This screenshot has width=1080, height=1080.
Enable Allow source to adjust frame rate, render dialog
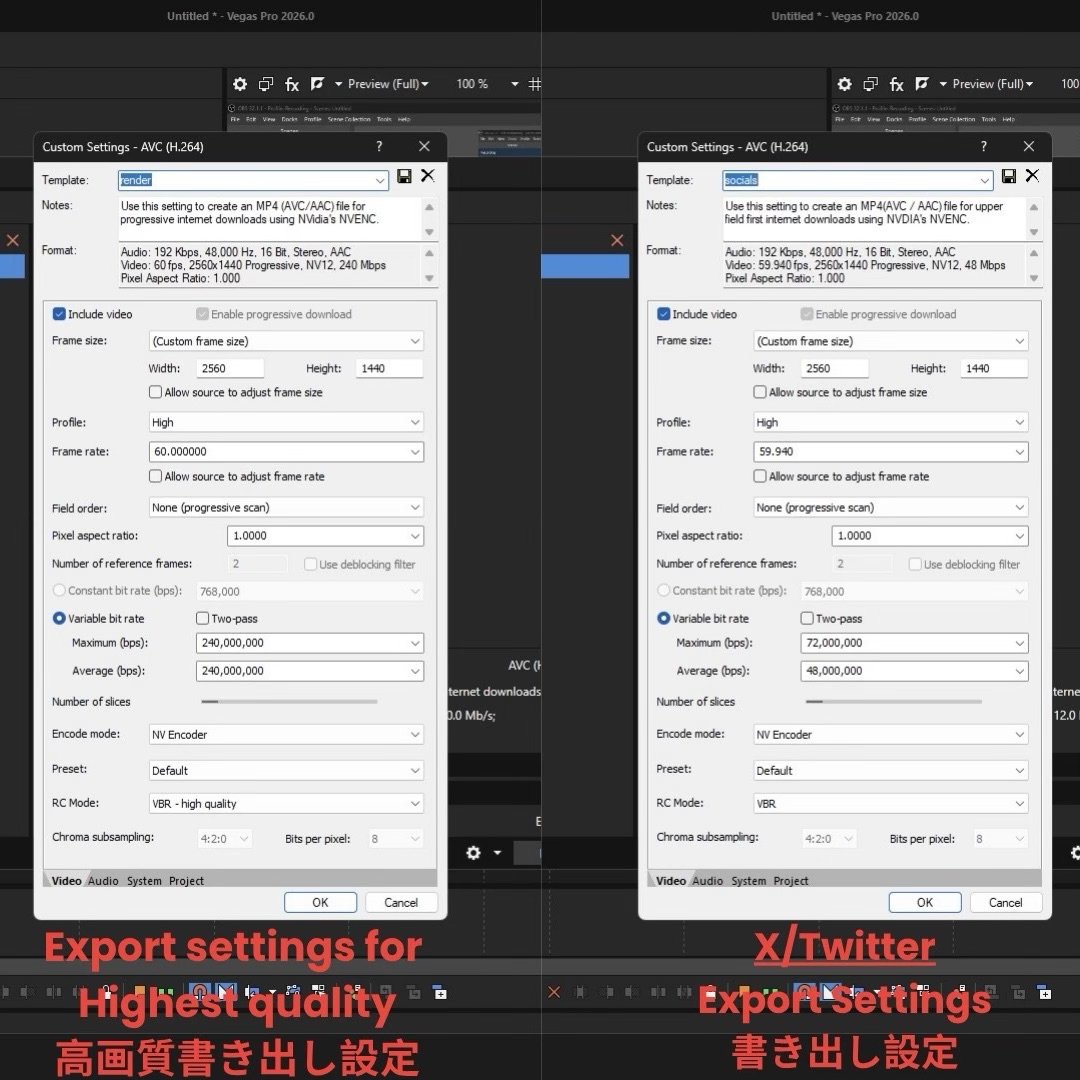156,476
